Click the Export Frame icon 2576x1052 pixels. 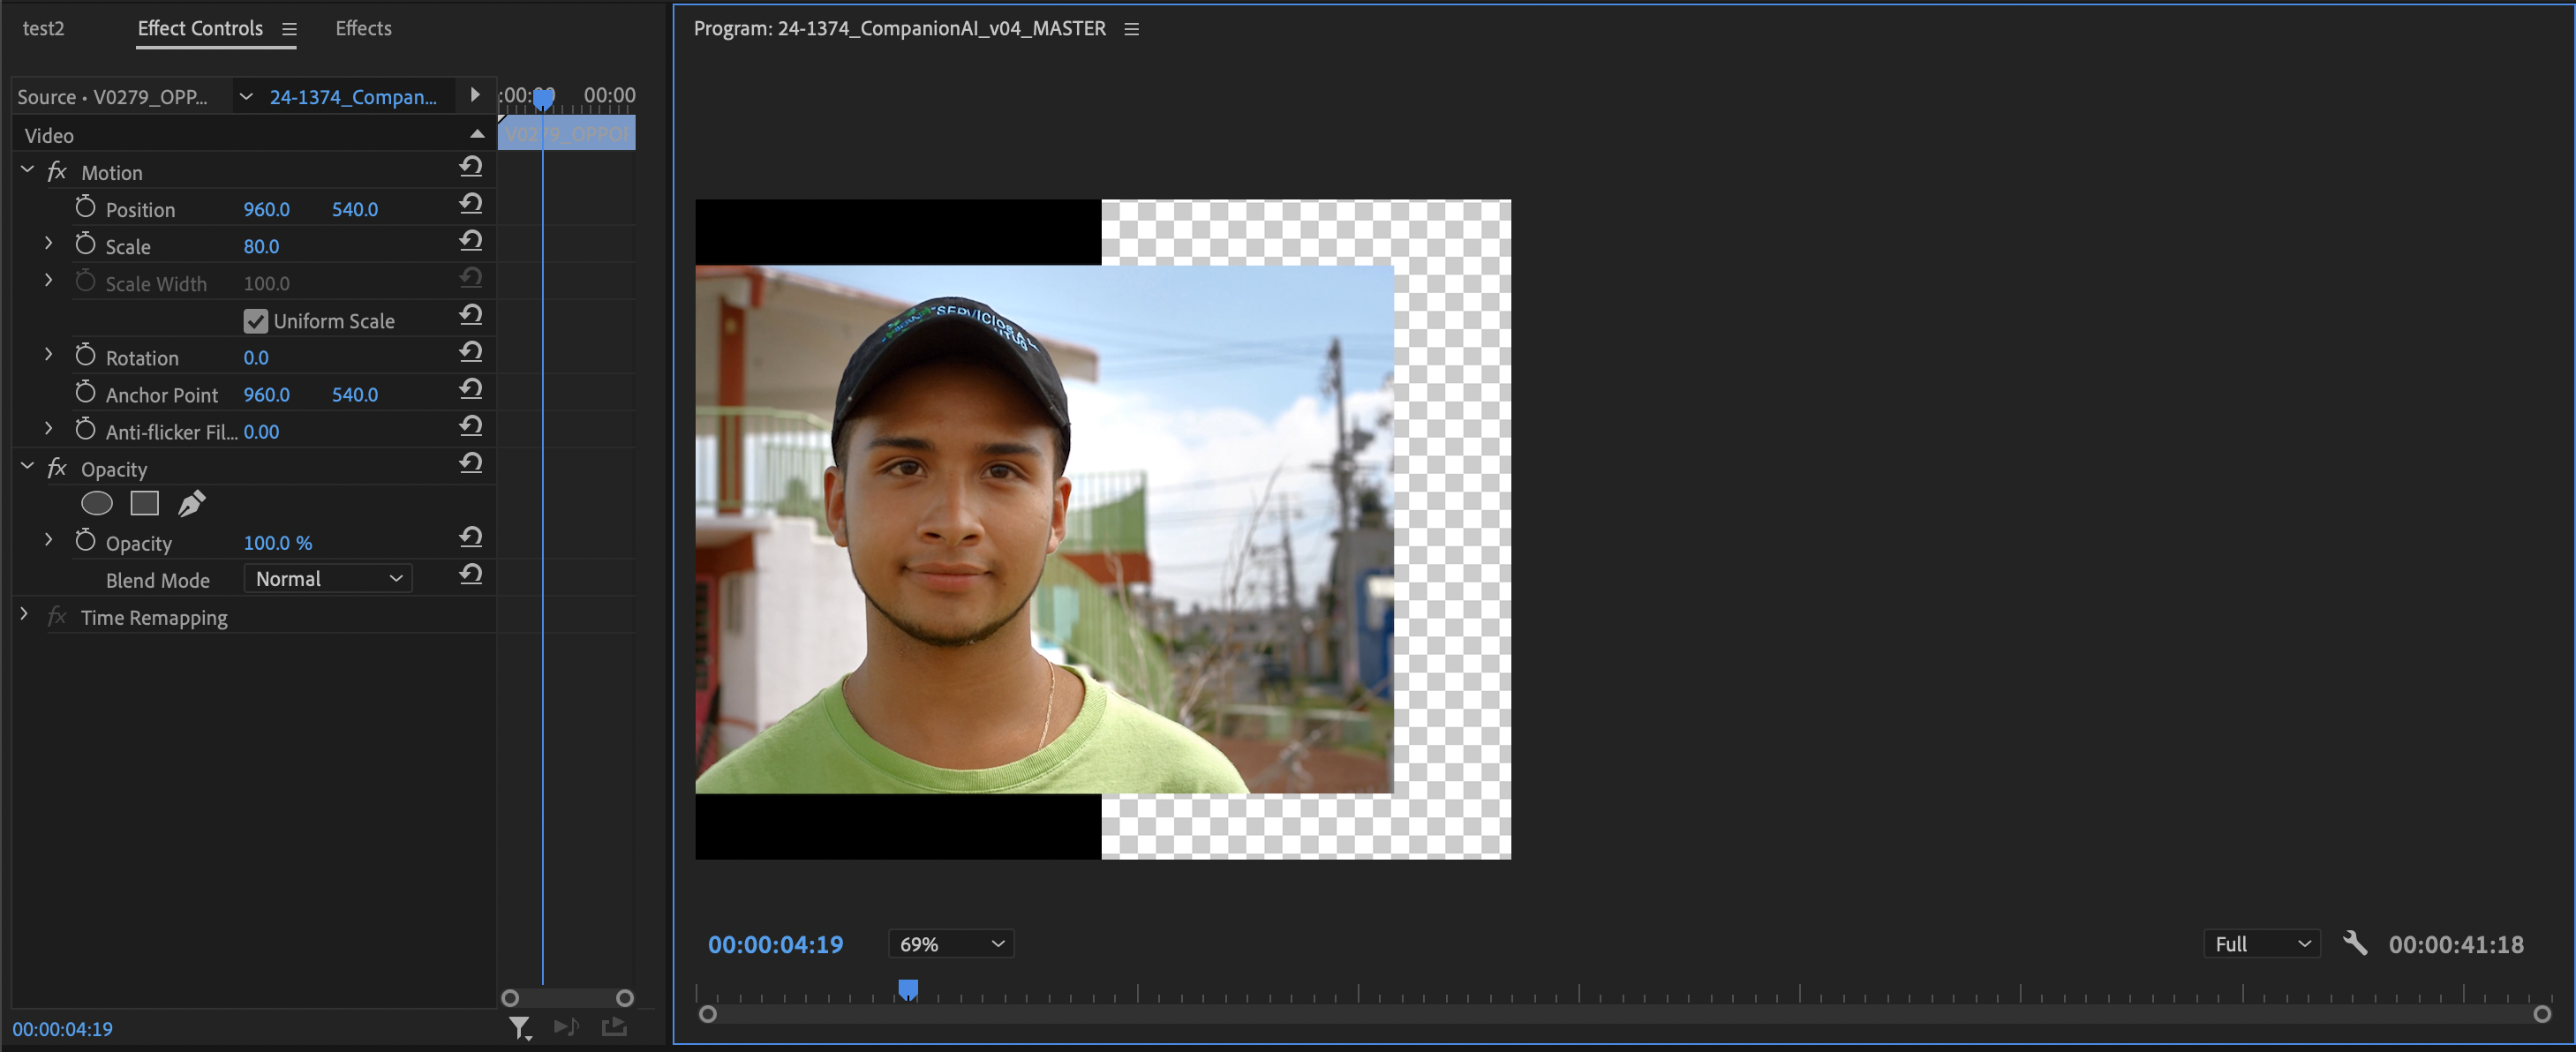coord(613,1027)
